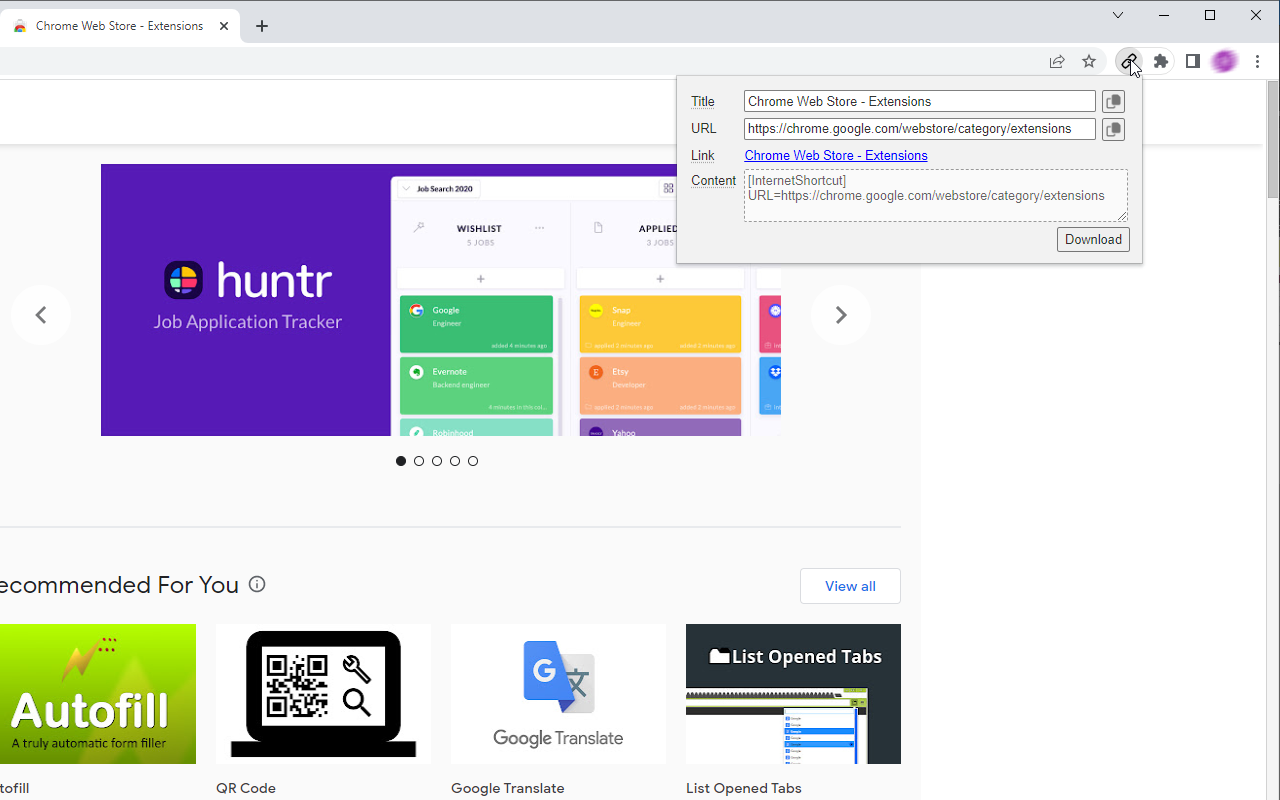Screen dimensions: 1280x800
Task: Follow the Chrome Web Store - Extensions link
Action: 835,155
